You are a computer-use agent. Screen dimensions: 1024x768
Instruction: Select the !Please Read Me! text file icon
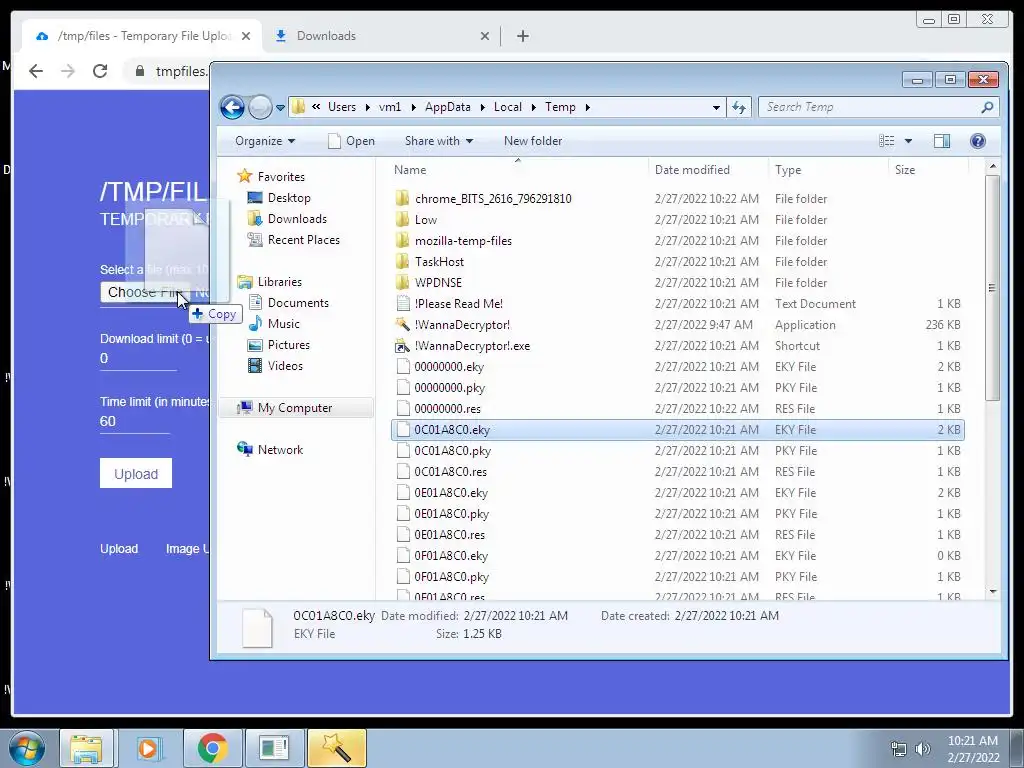[x=403, y=303]
